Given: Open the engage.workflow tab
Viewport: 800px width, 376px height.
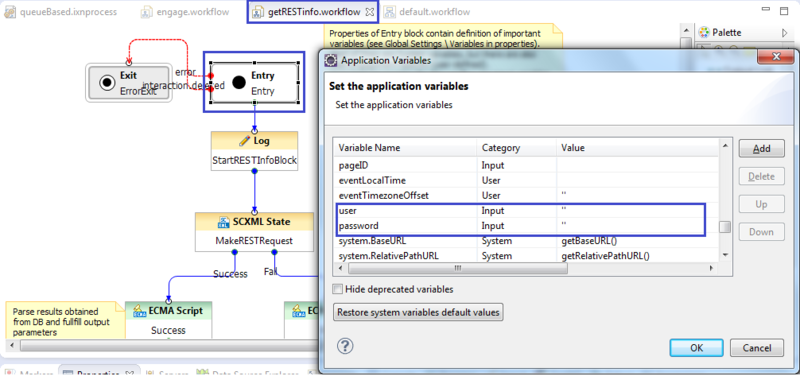Looking at the screenshot, I should click(x=185, y=12).
